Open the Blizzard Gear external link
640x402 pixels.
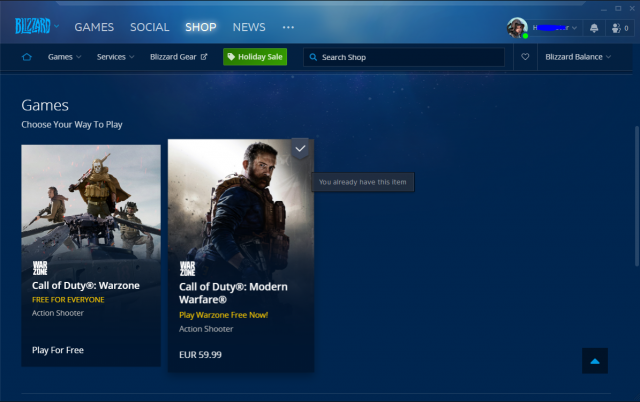click(178, 57)
